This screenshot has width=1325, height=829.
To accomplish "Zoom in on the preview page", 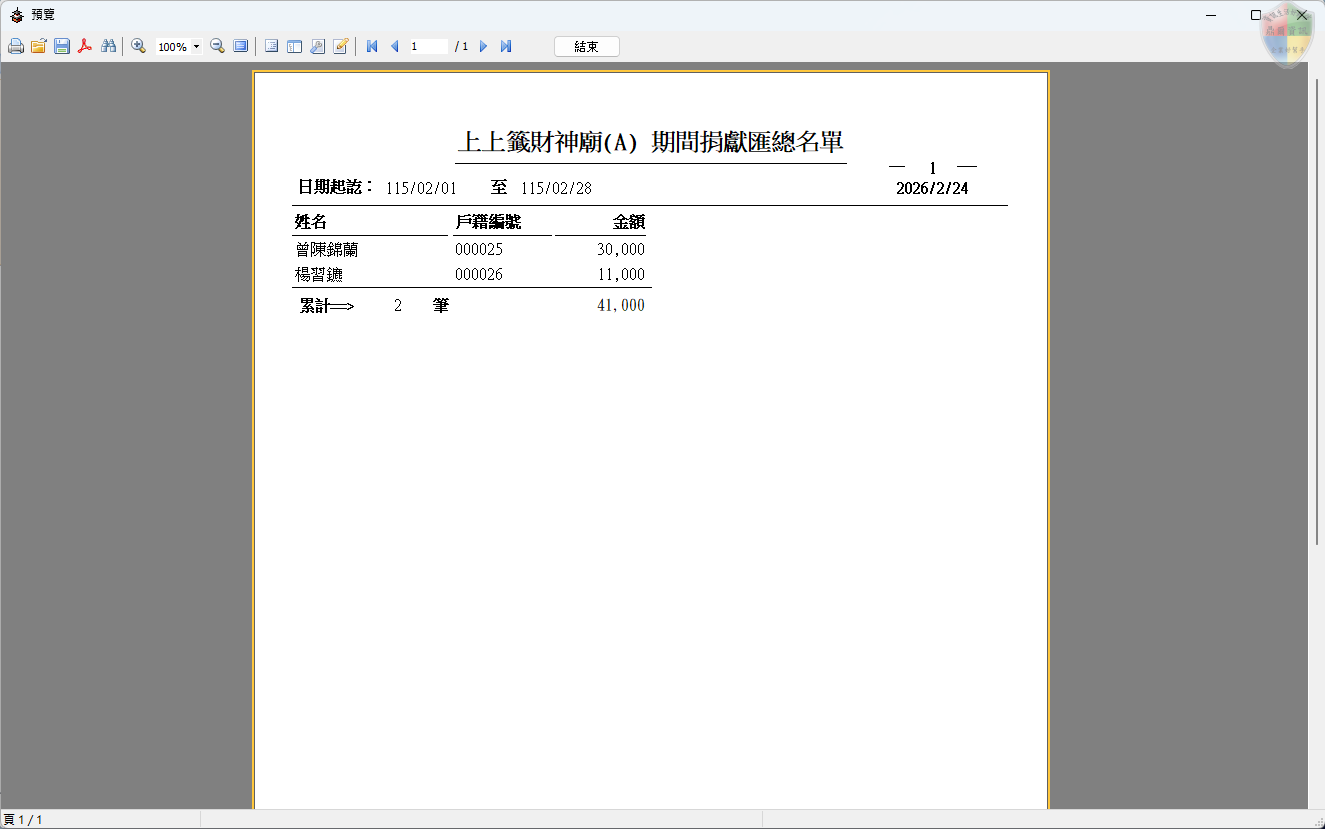I will tap(139, 47).
